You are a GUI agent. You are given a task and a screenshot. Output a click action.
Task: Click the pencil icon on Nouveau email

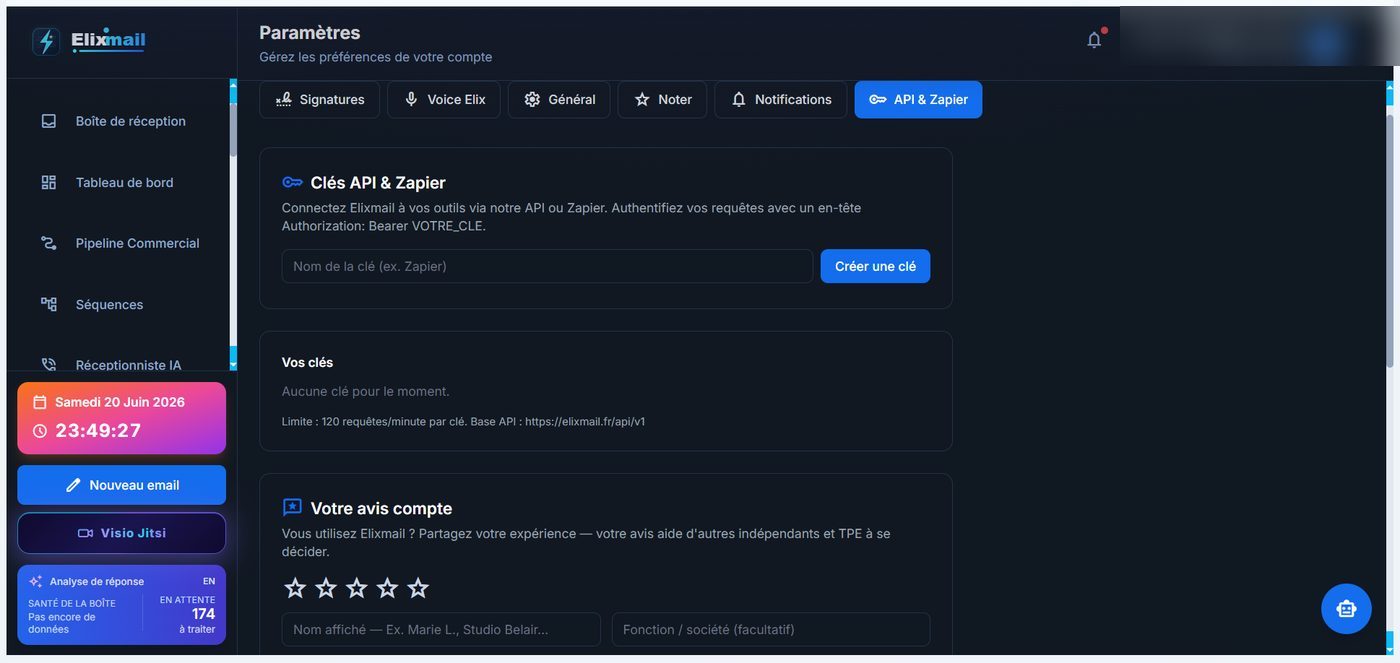tap(73, 485)
